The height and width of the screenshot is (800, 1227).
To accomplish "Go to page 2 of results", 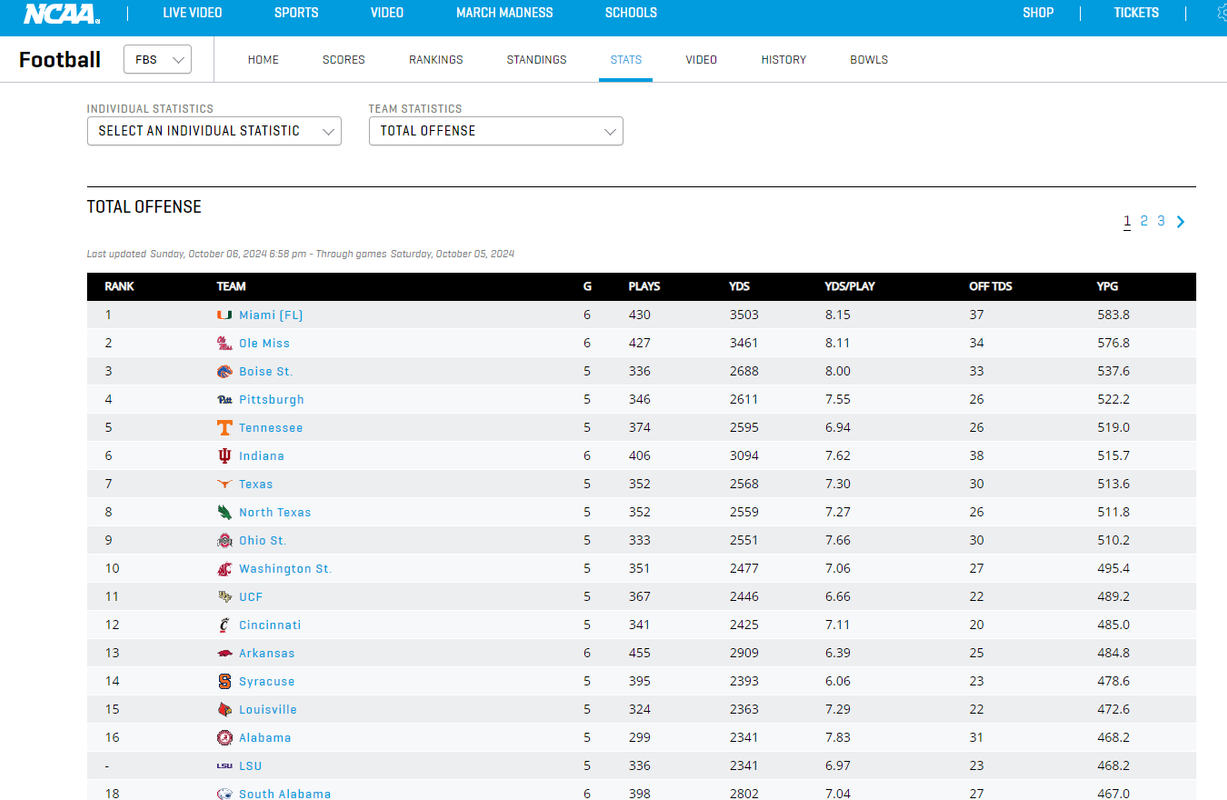I will pyautogui.click(x=1144, y=221).
